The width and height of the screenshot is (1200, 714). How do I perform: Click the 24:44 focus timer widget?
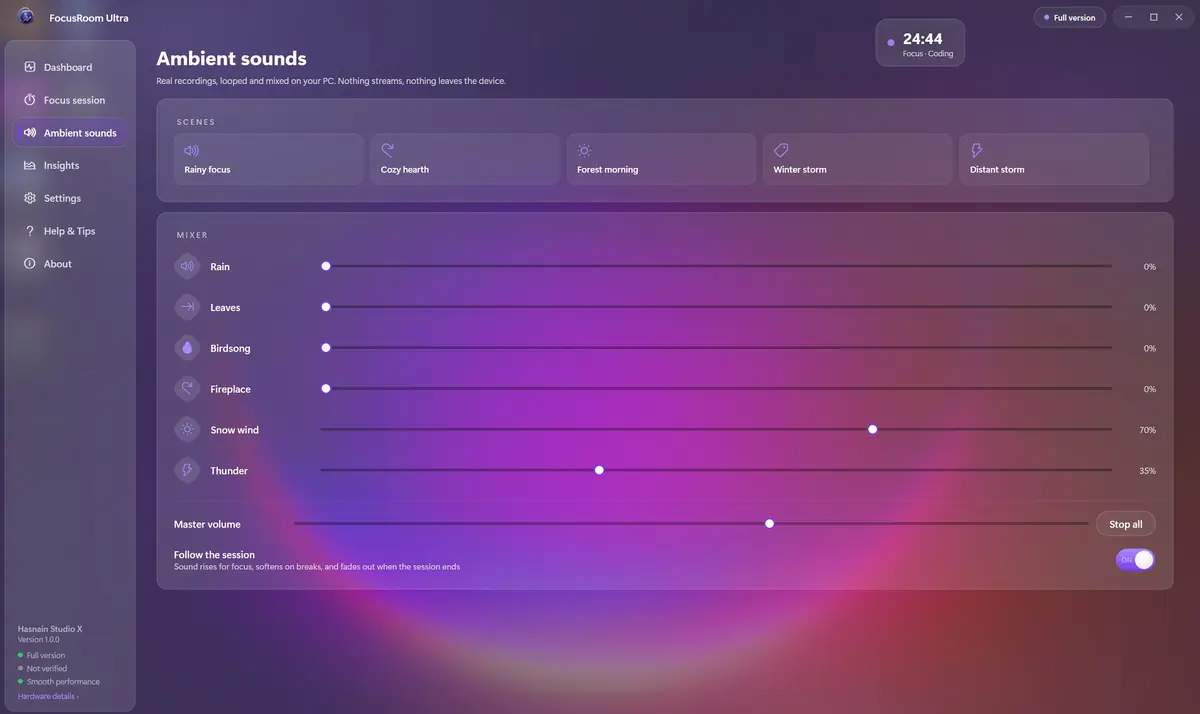tap(920, 43)
